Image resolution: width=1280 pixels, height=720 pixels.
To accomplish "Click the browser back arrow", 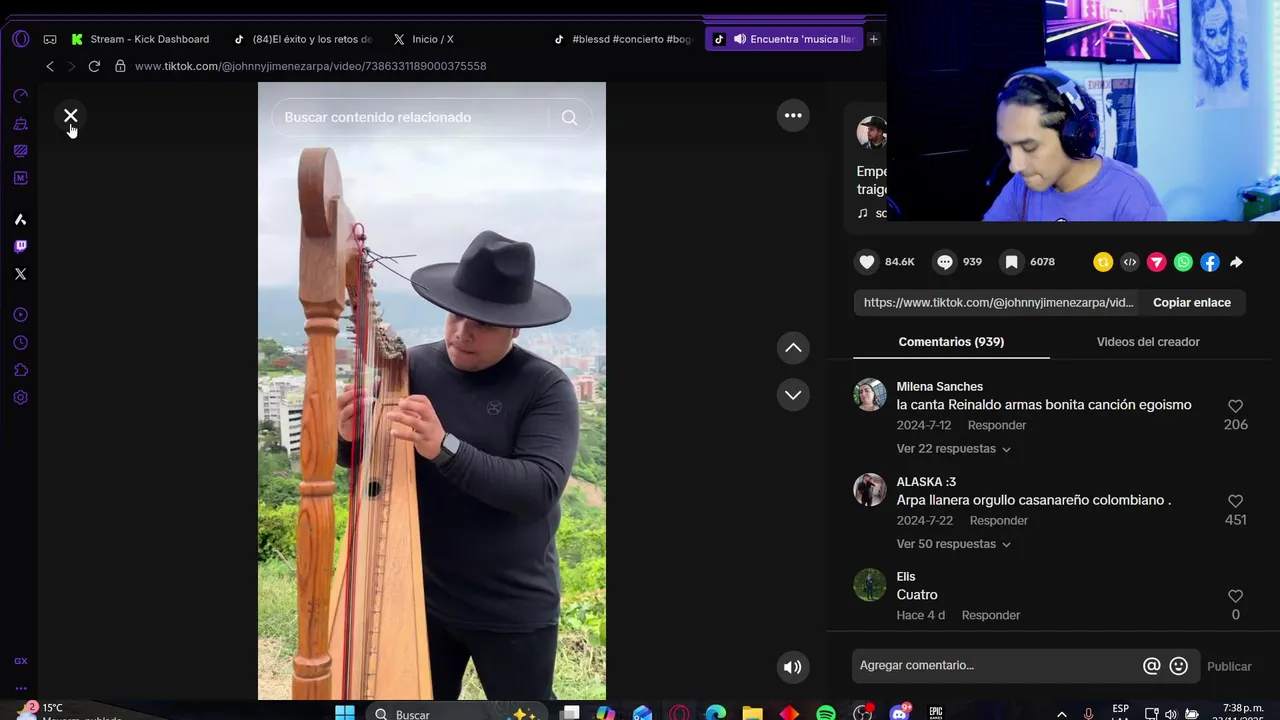I will coord(50,66).
